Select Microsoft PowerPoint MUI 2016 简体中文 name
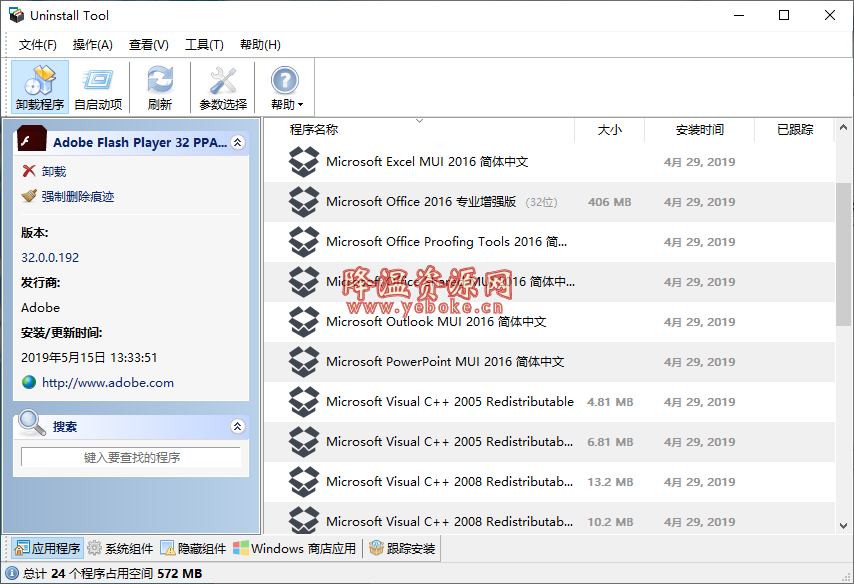Screen dimensions: 854x584 pyautogui.click(x=445, y=362)
